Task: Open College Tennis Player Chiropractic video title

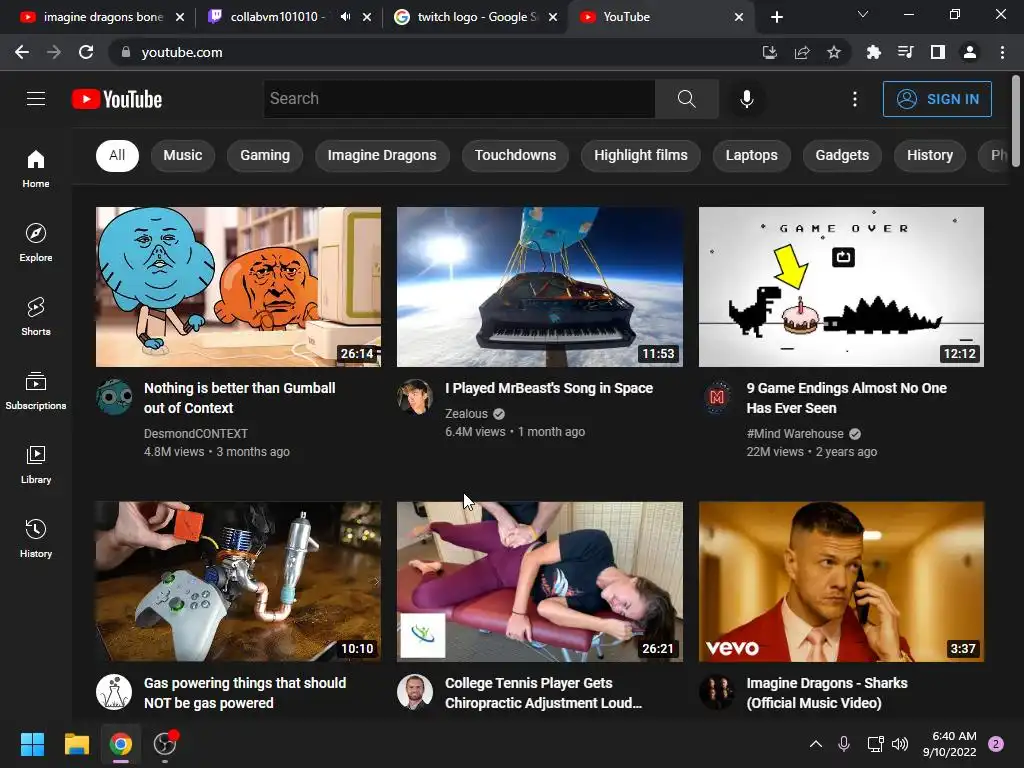Action: point(543,693)
